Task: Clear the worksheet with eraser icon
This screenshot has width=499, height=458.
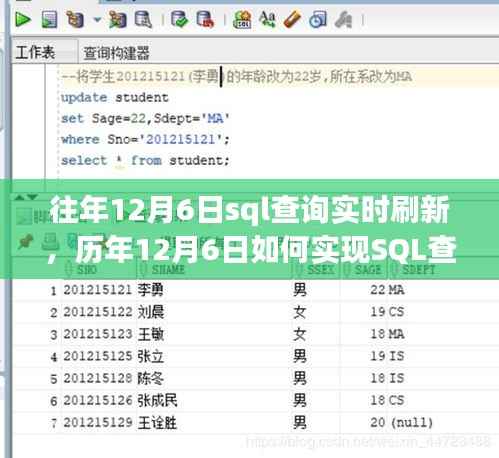Action: coord(292,19)
